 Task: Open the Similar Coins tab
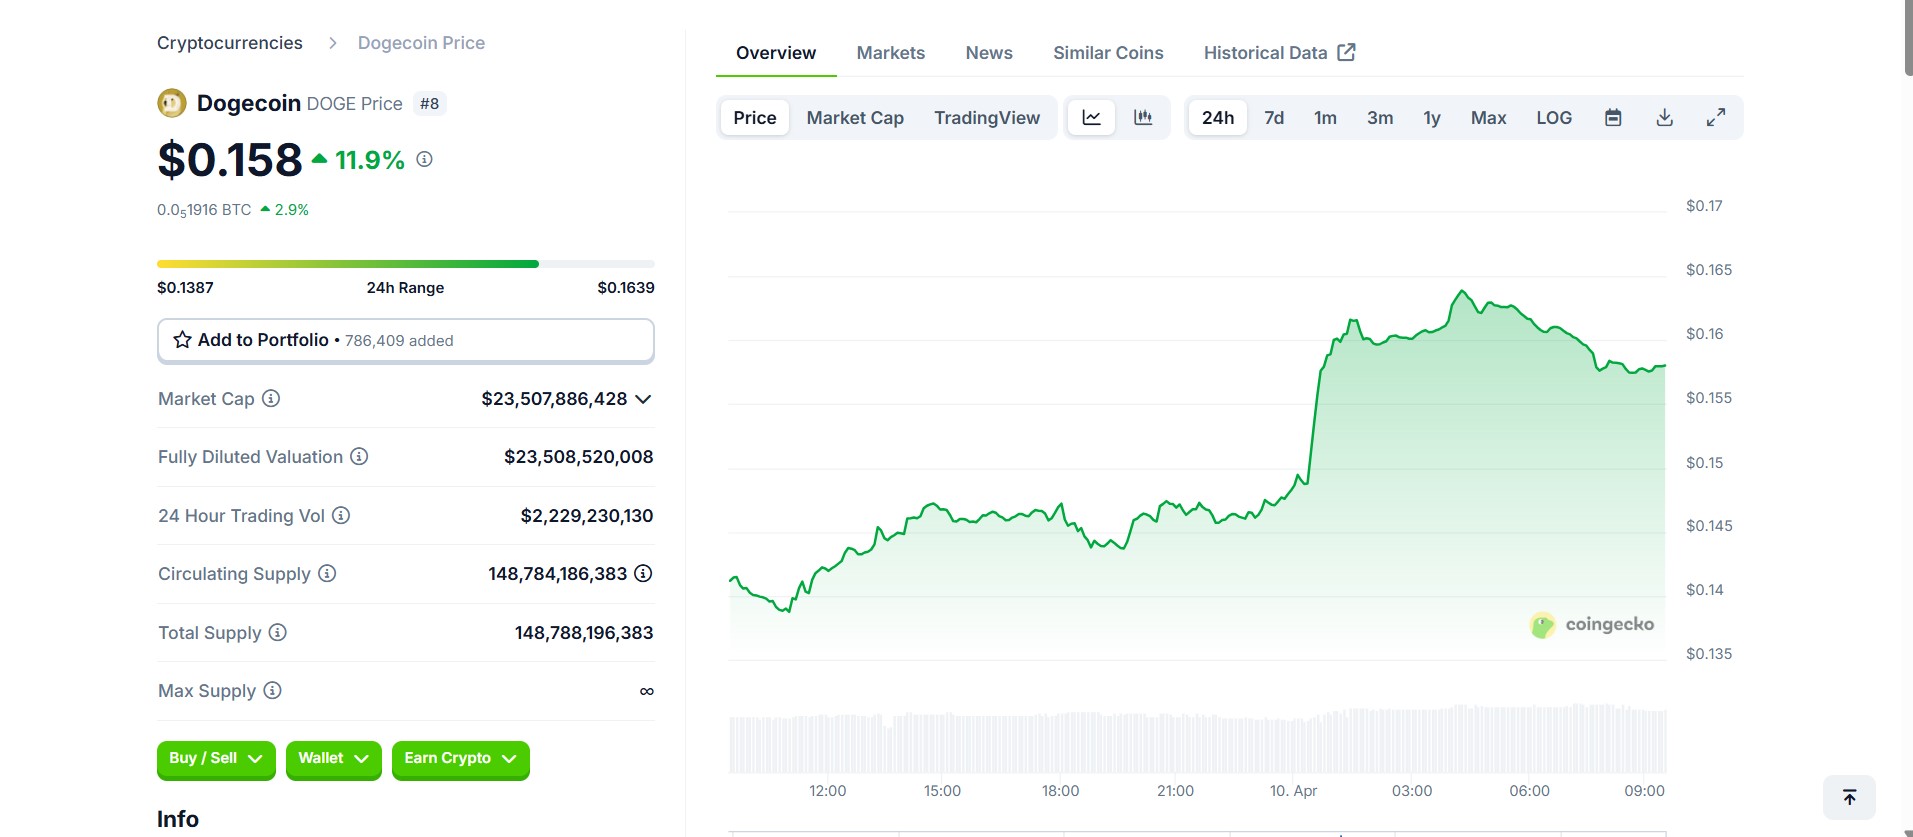(x=1108, y=53)
